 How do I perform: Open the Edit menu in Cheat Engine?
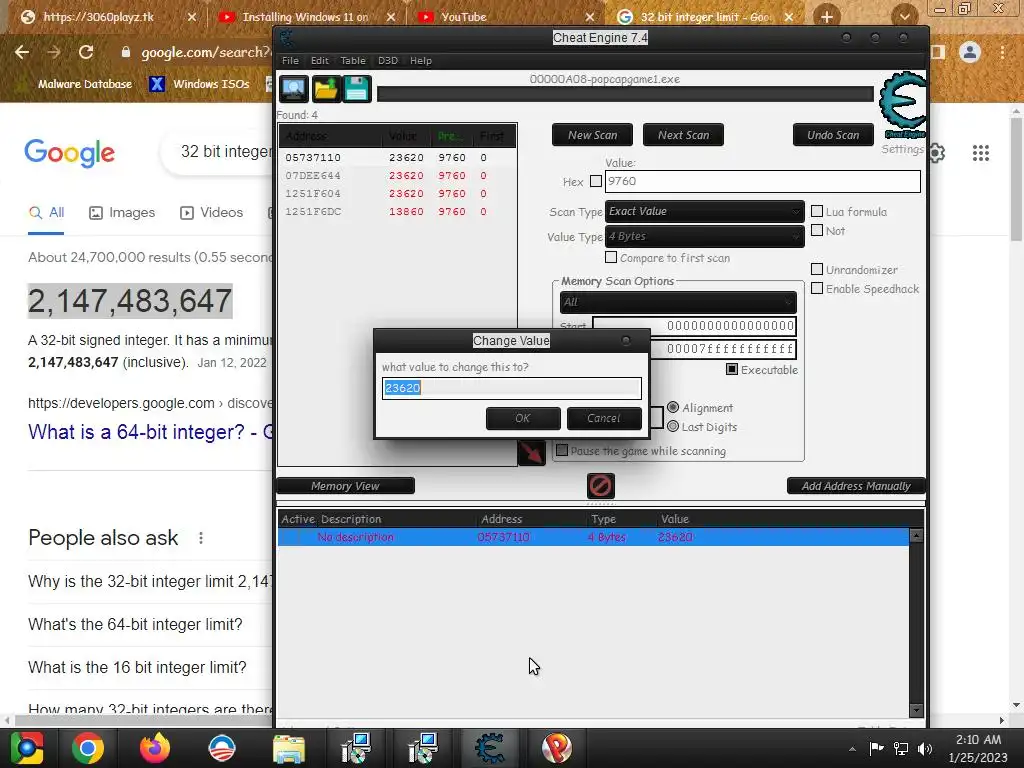[319, 61]
